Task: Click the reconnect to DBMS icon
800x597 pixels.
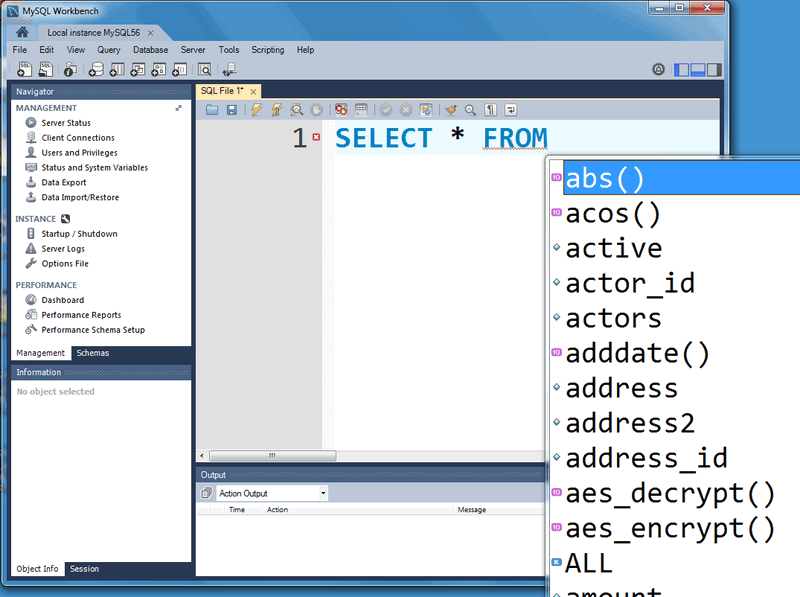Action: coord(230,69)
